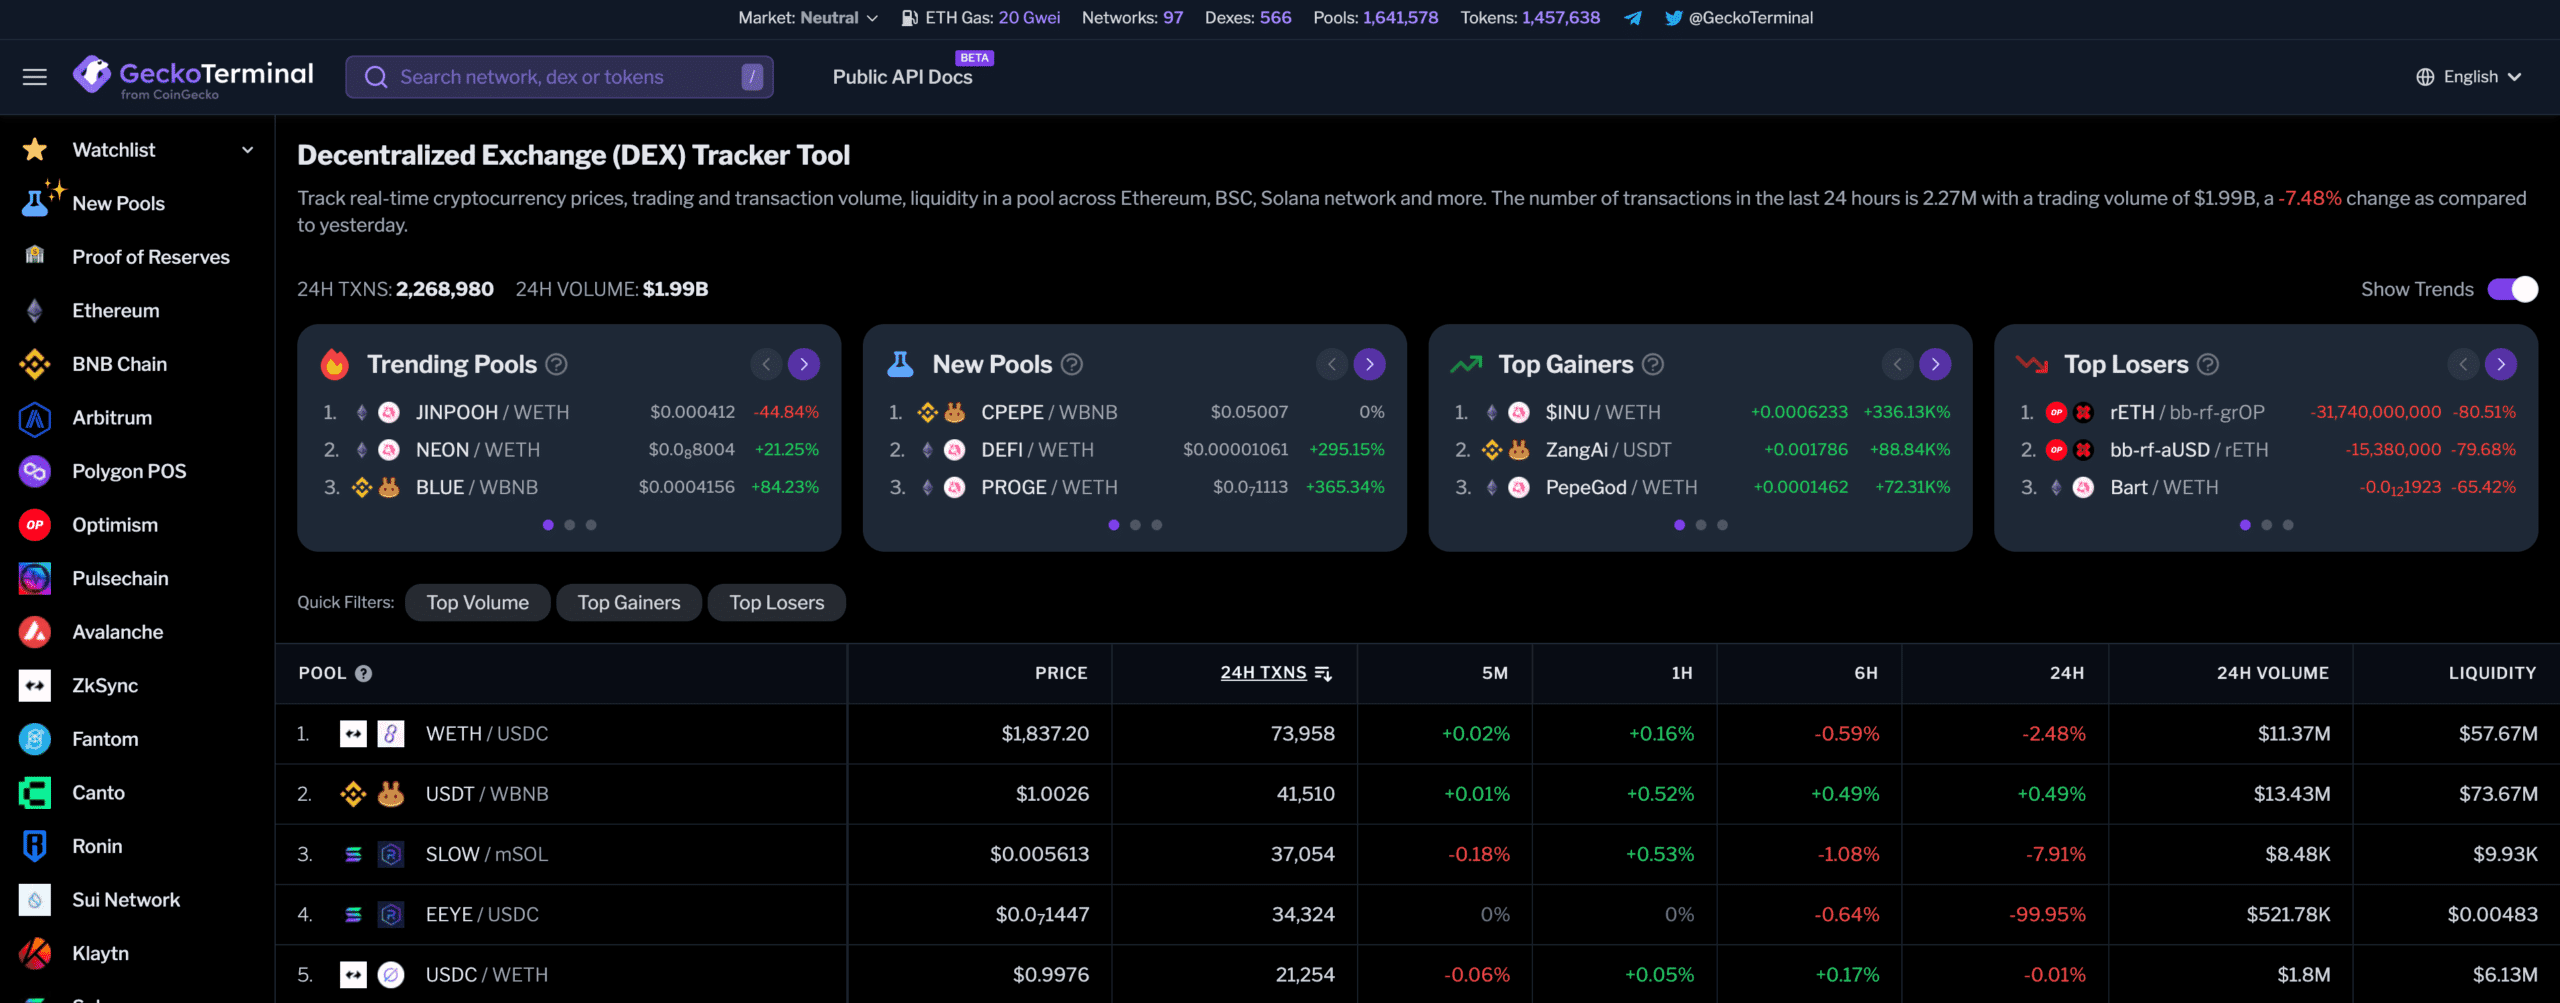Image resolution: width=2560 pixels, height=1003 pixels.
Task: Click the GeckoTerminal logo
Action: point(193,76)
